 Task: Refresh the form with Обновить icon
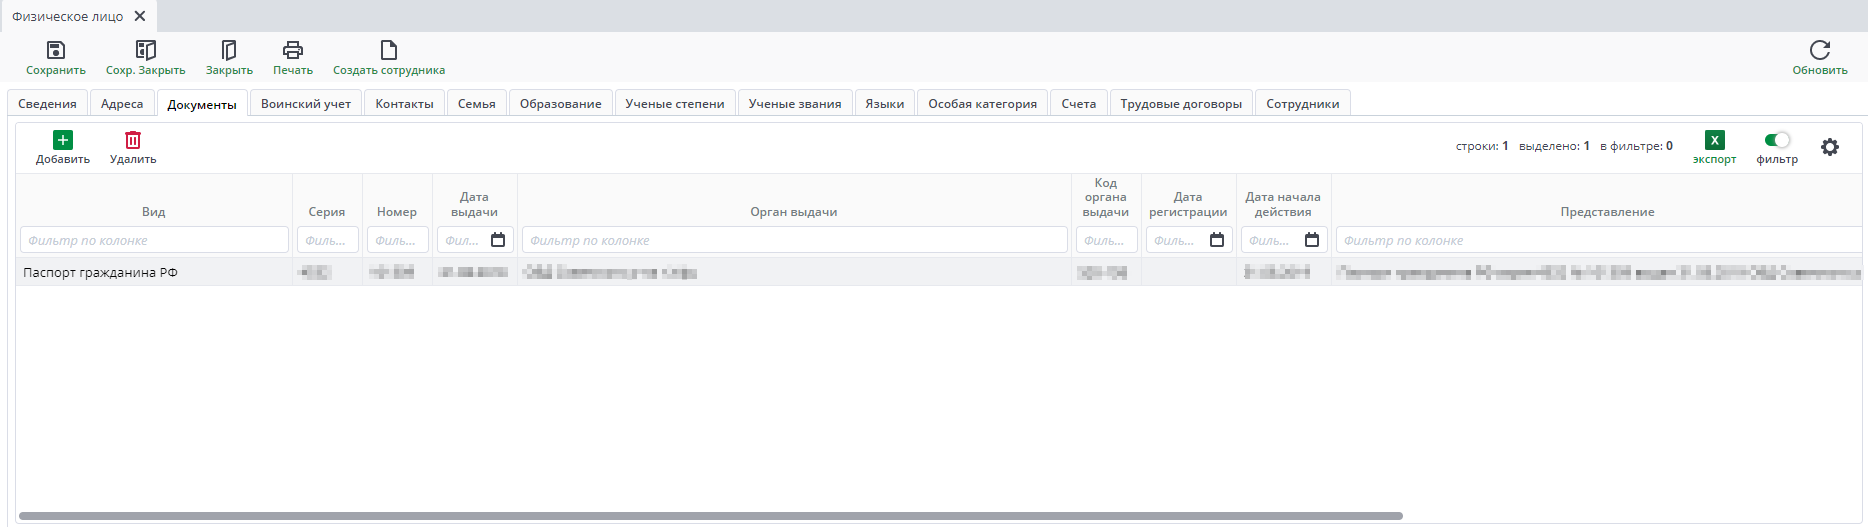[1819, 51]
